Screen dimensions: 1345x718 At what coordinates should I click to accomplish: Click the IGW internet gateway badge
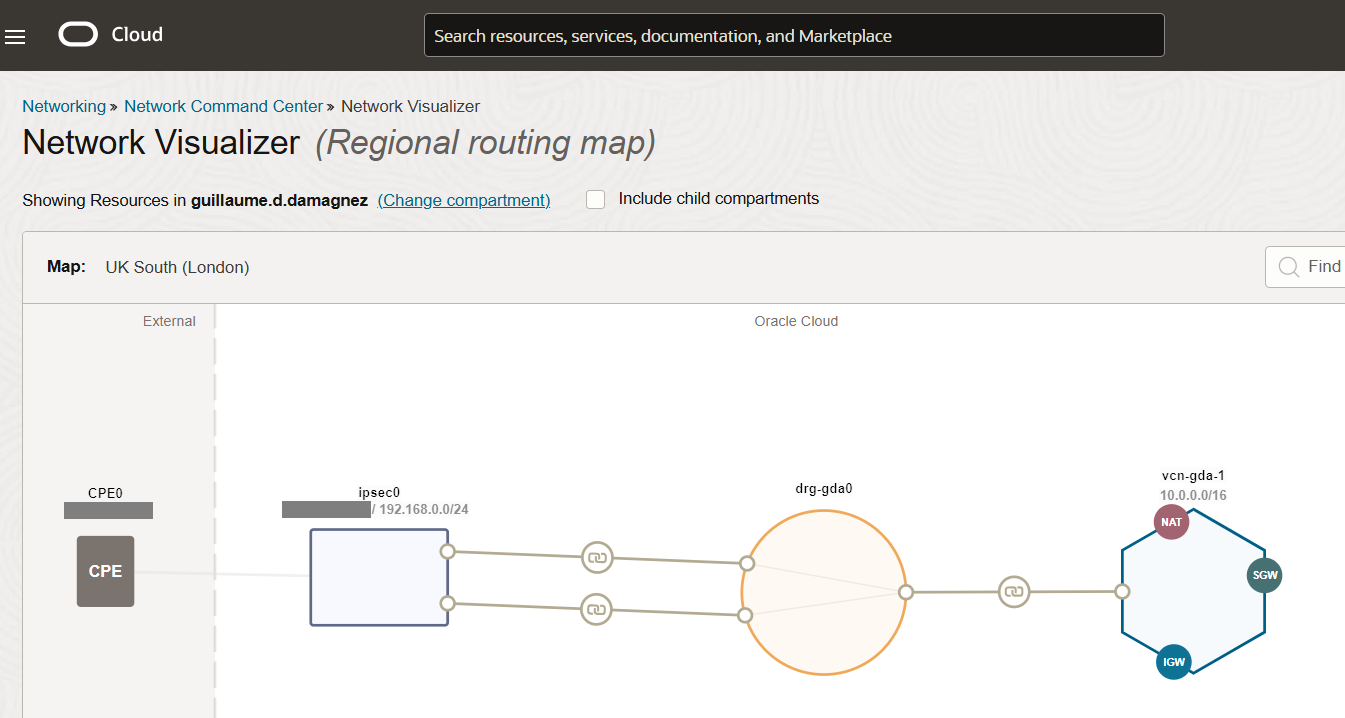coord(1174,662)
